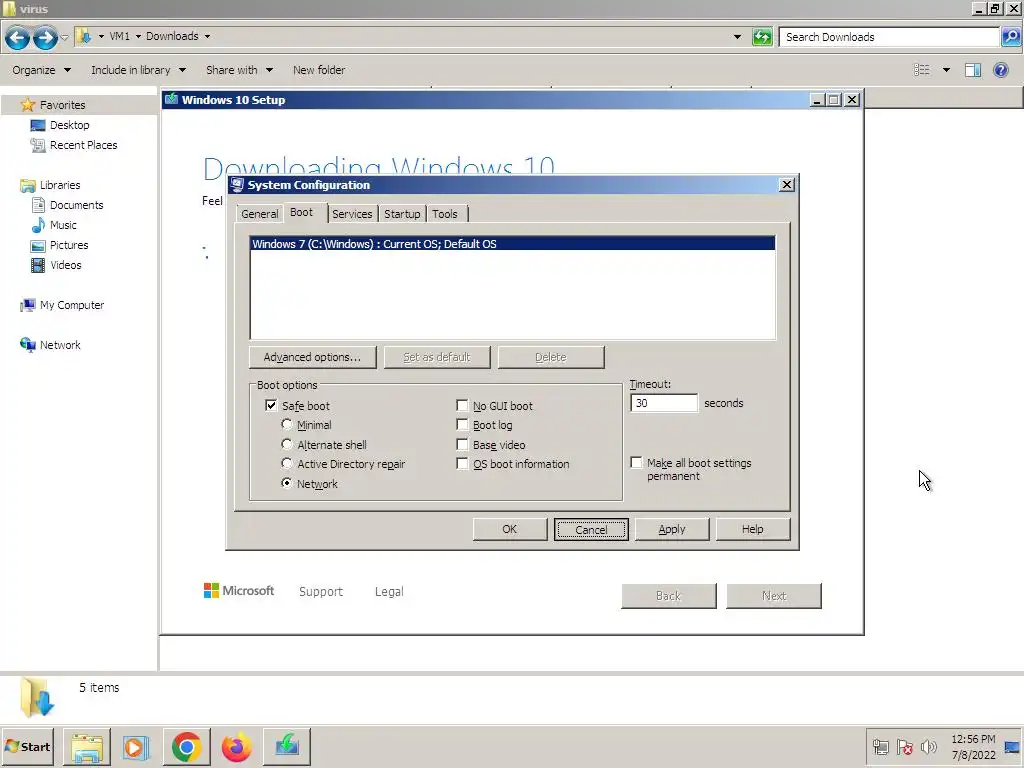Click the Back navigation arrow in Explorer
The height and width of the screenshot is (768, 1024).
point(18,38)
